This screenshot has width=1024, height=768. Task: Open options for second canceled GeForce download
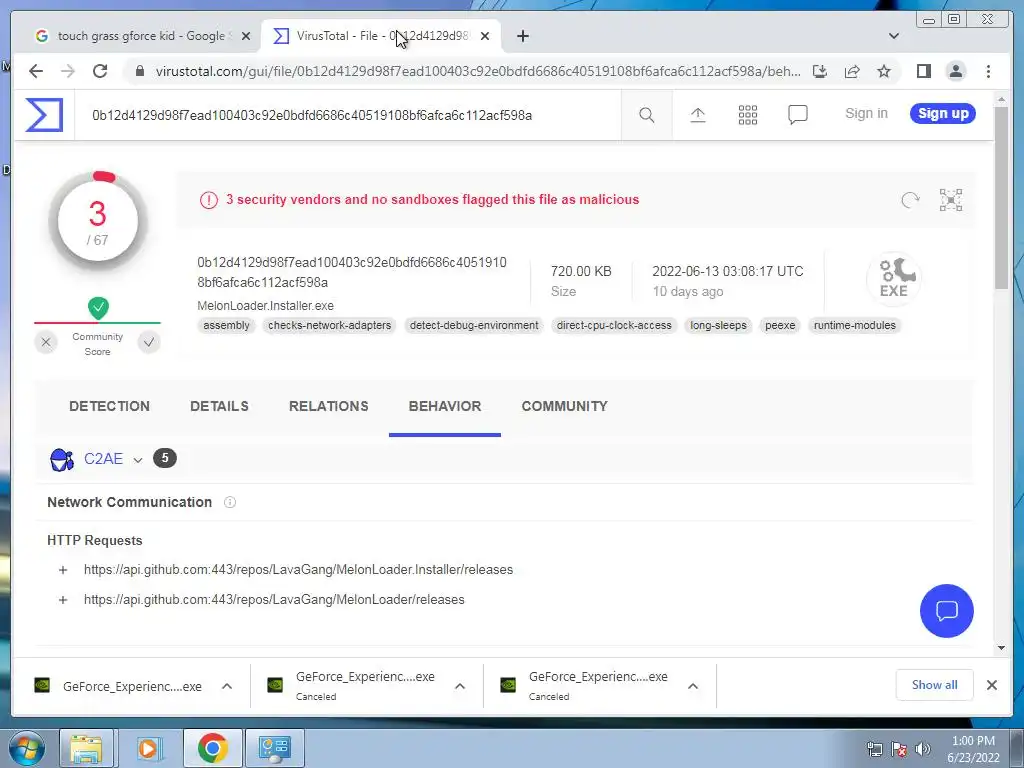(460, 686)
